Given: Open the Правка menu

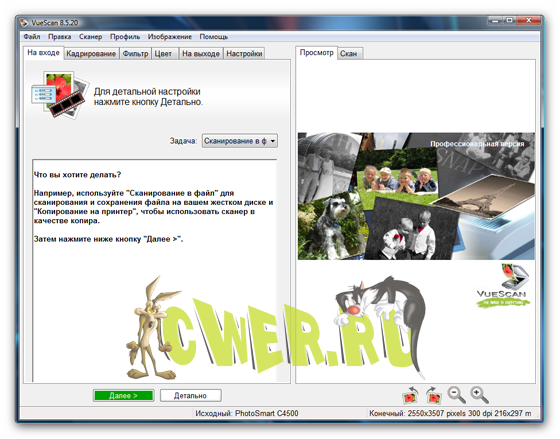Looking at the screenshot, I should (59, 36).
